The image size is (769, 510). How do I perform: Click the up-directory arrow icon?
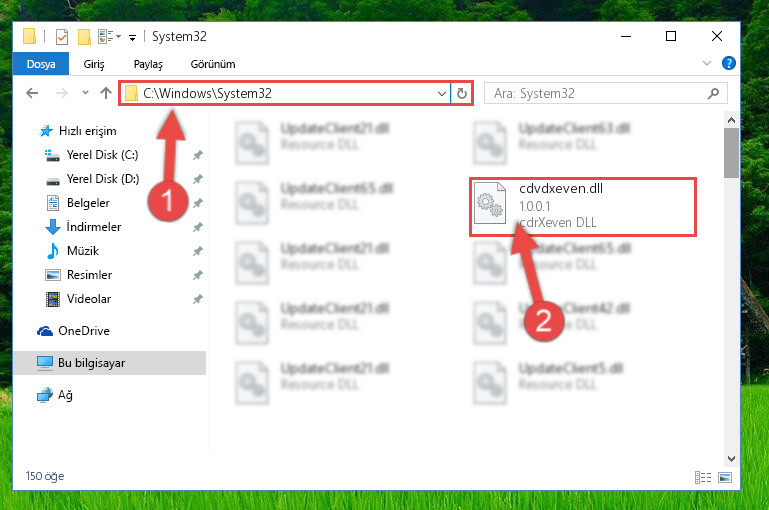coord(105,93)
